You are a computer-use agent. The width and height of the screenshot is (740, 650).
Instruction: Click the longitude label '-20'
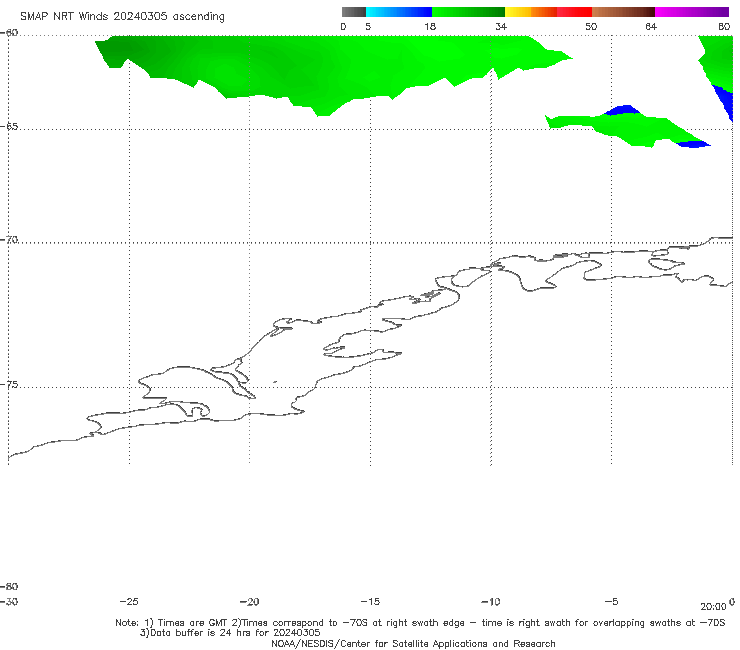[250, 602]
